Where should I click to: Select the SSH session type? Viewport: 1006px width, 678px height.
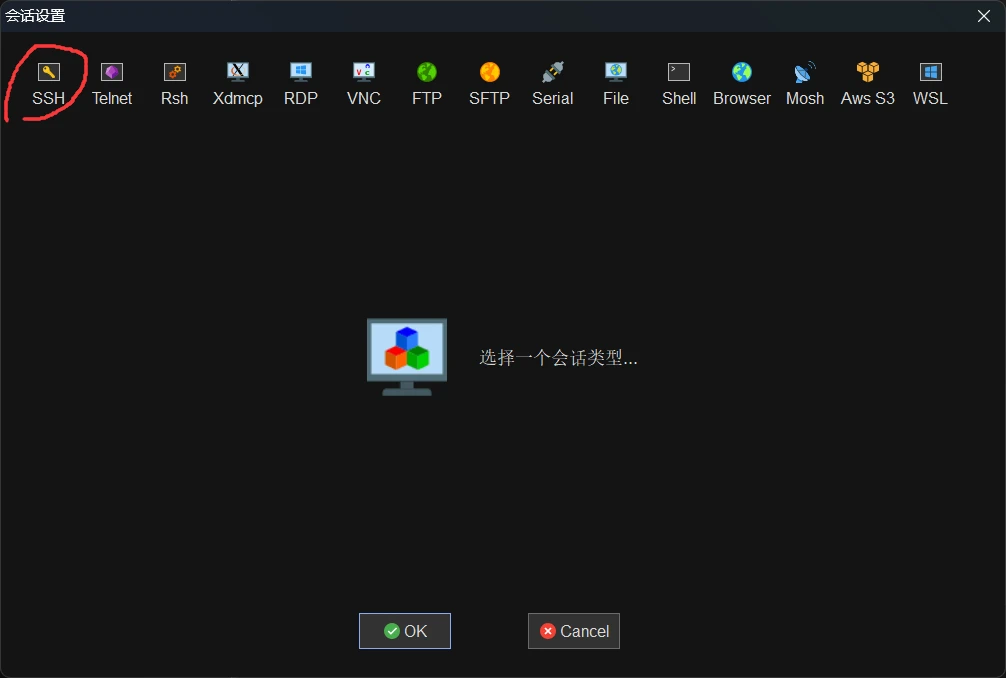pos(49,84)
